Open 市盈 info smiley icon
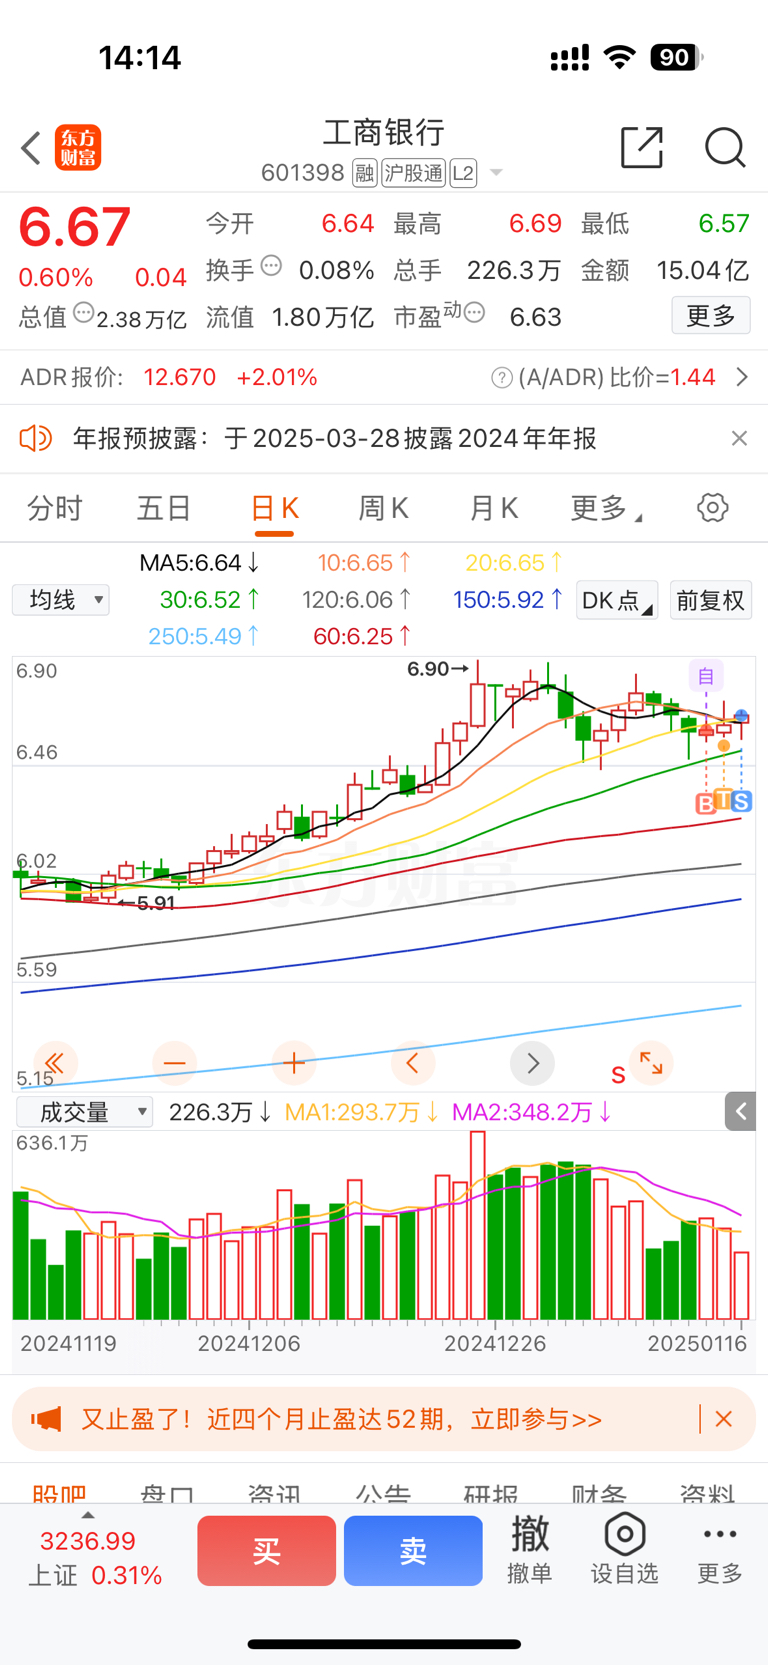 tap(474, 313)
